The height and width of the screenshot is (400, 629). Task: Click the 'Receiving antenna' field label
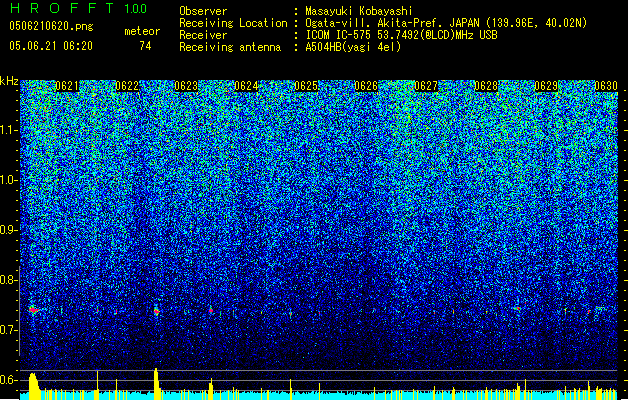230,47
